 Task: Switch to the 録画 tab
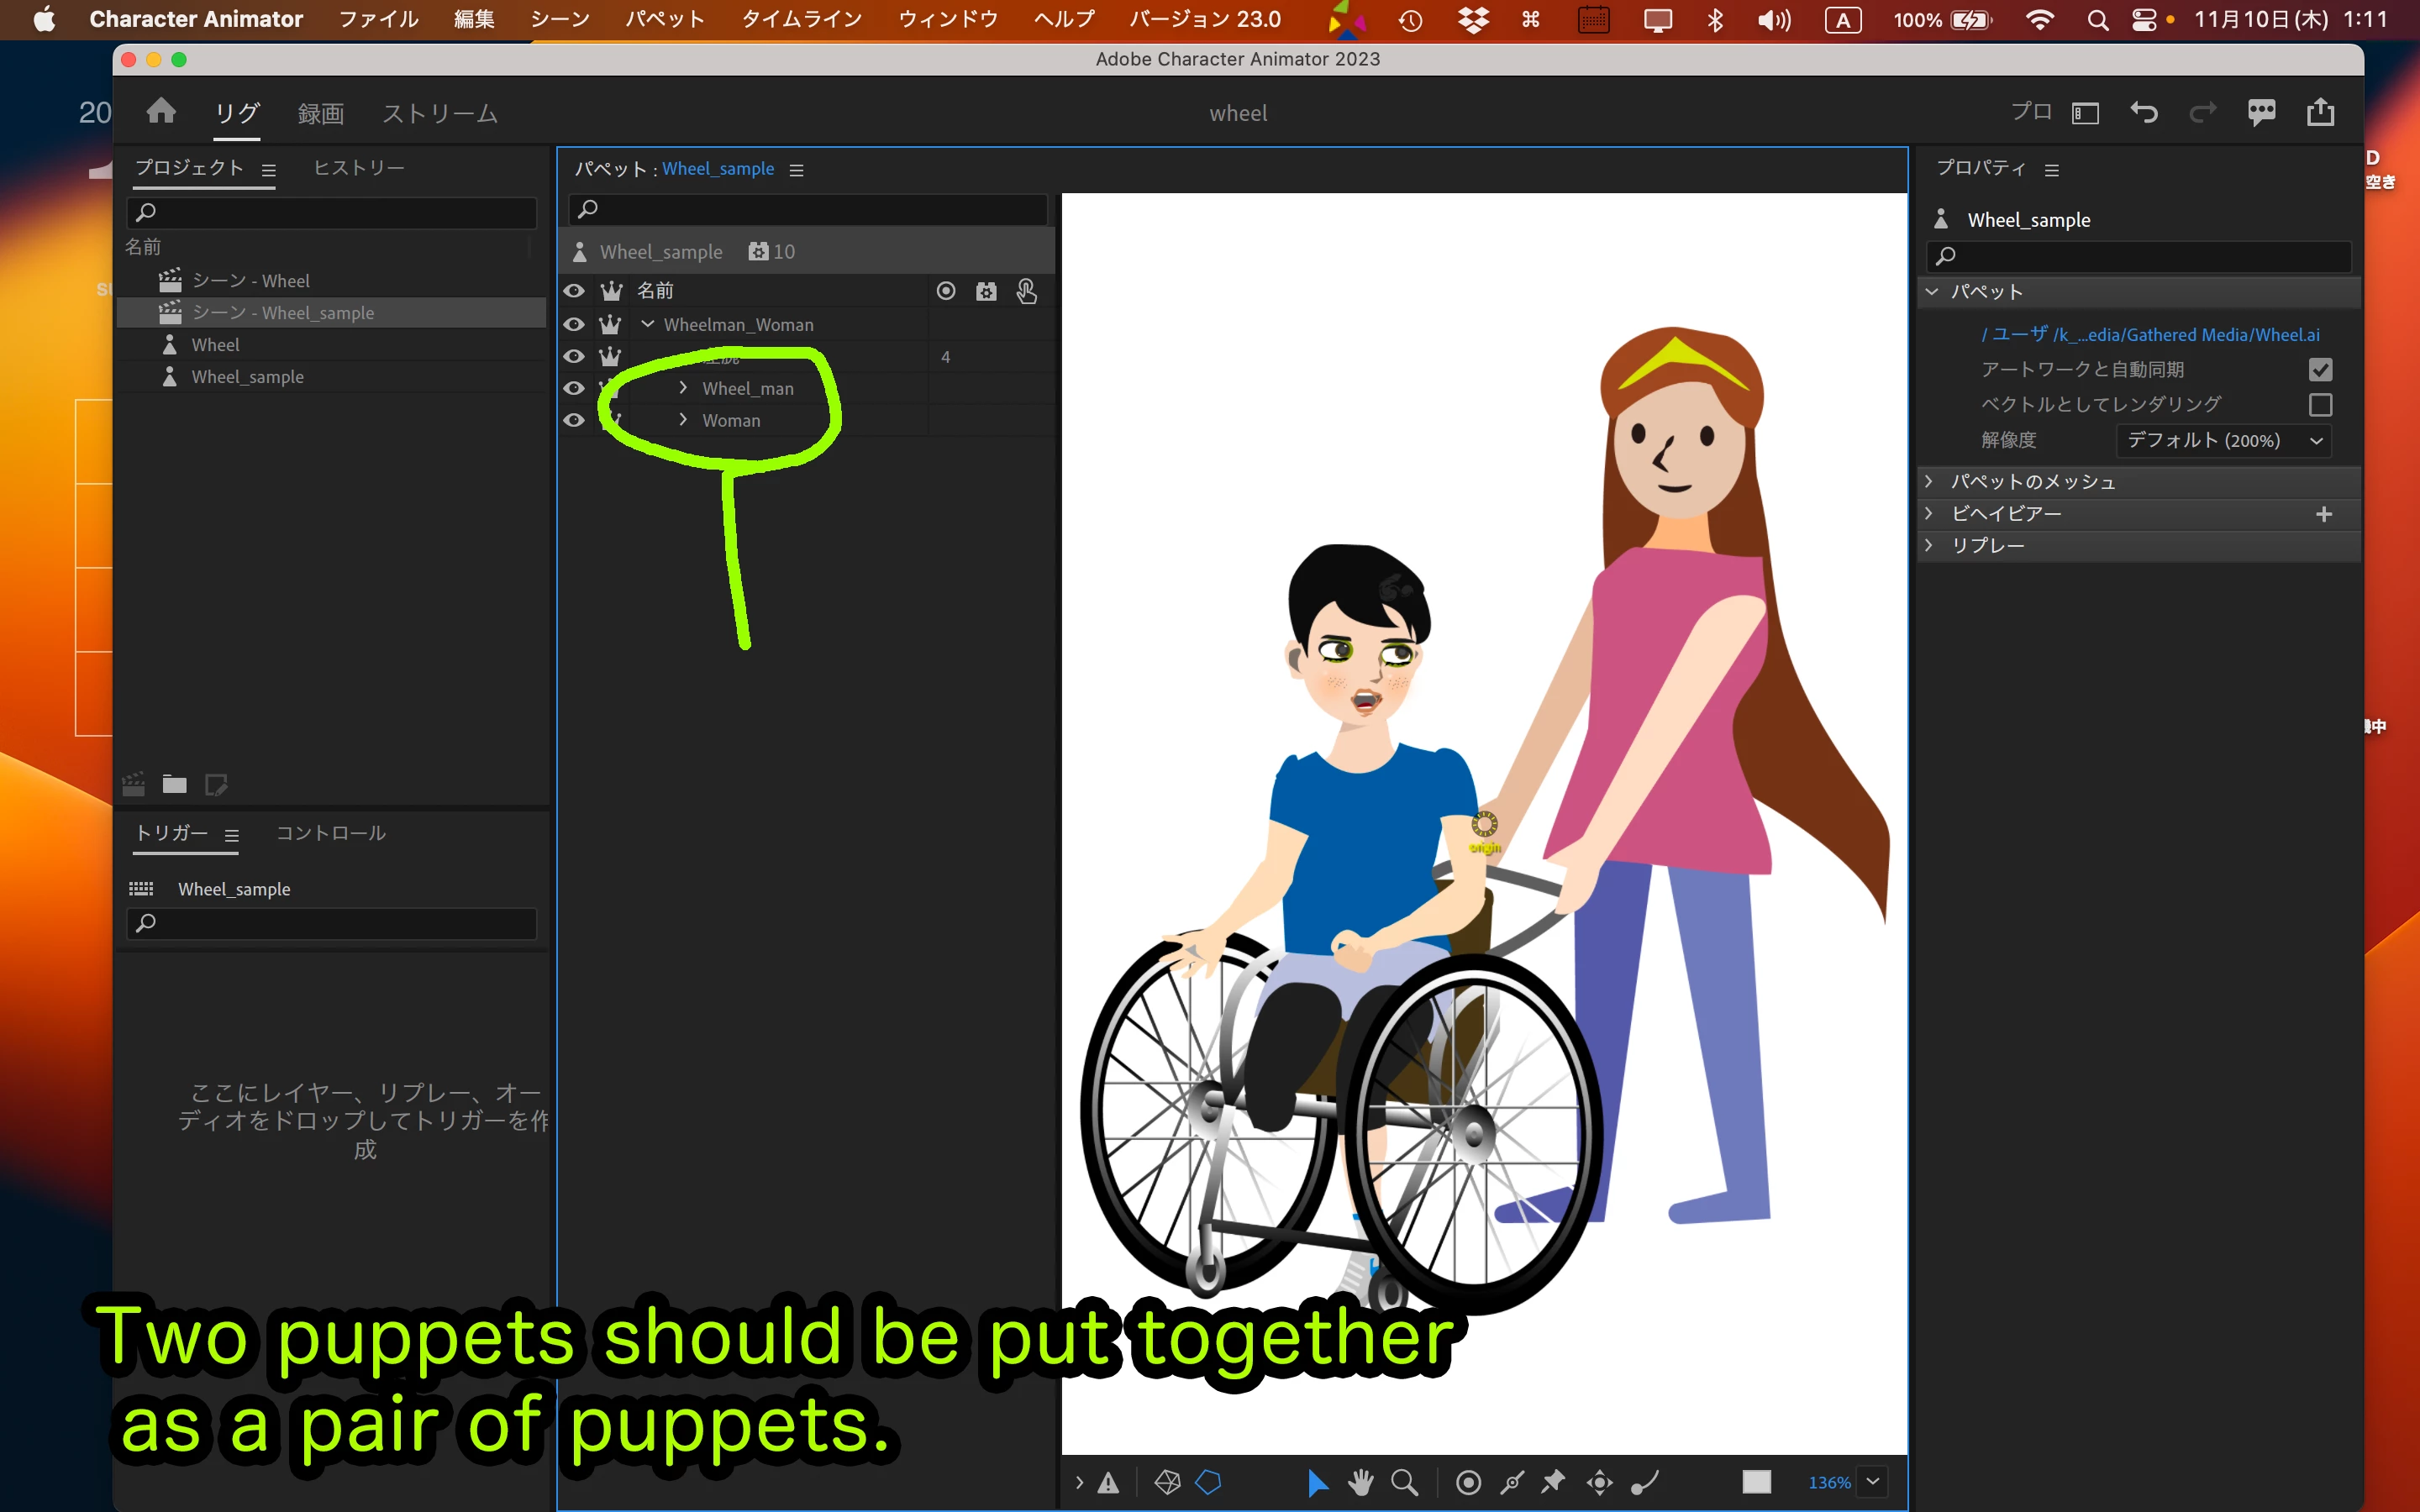(x=320, y=113)
